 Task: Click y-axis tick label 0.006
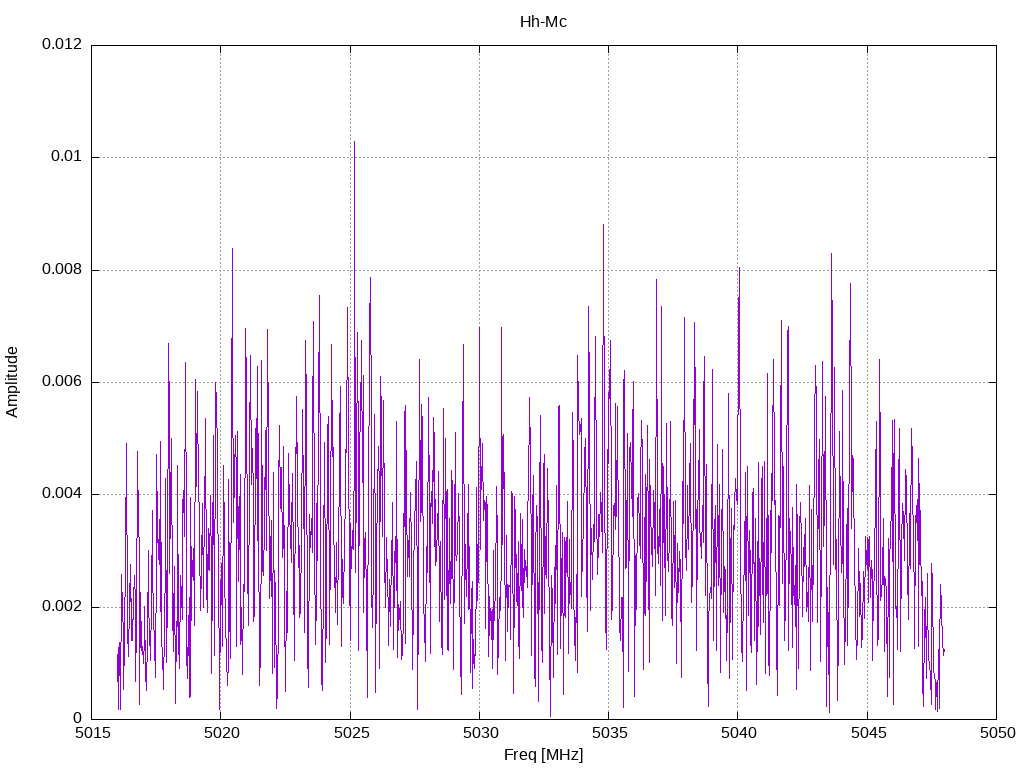point(62,382)
